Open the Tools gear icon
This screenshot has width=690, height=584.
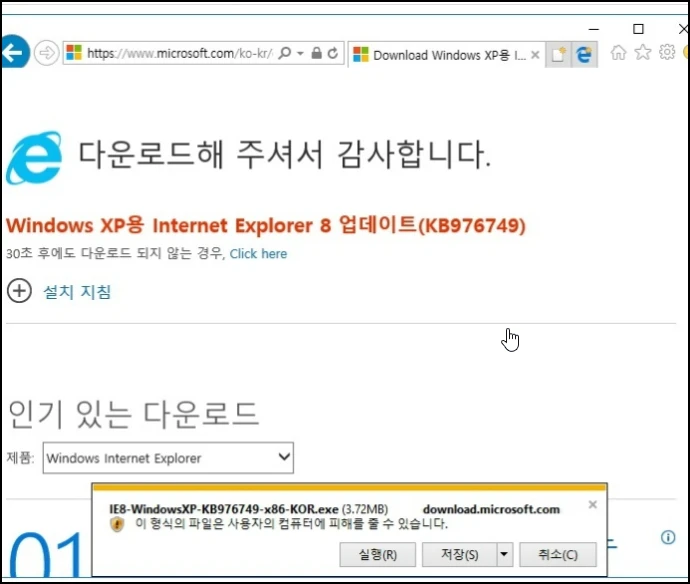(x=667, y=52)
